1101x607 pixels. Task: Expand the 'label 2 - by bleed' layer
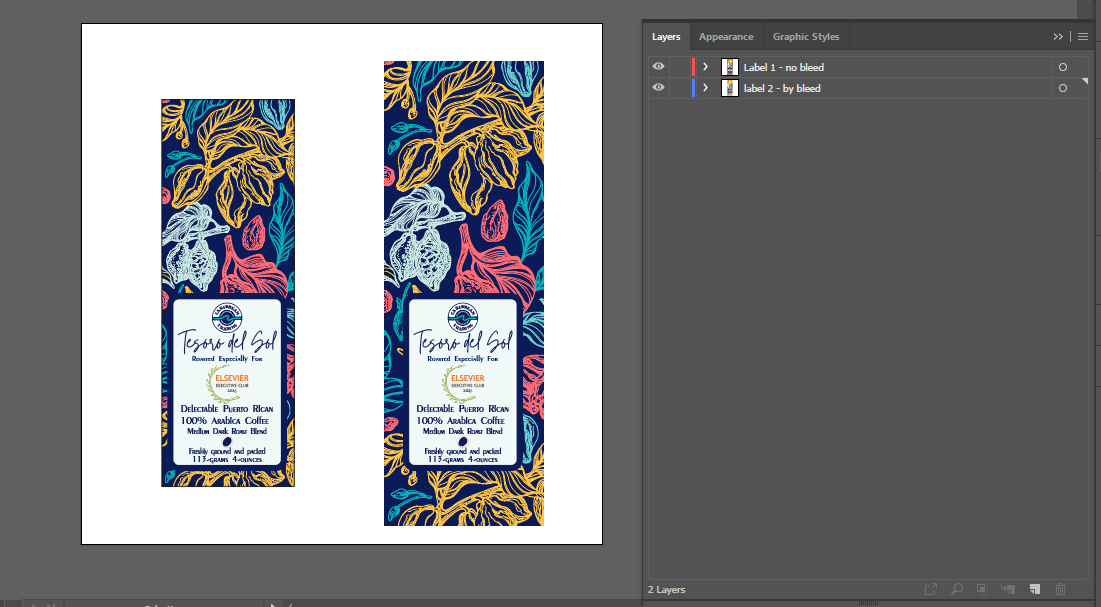706,88
